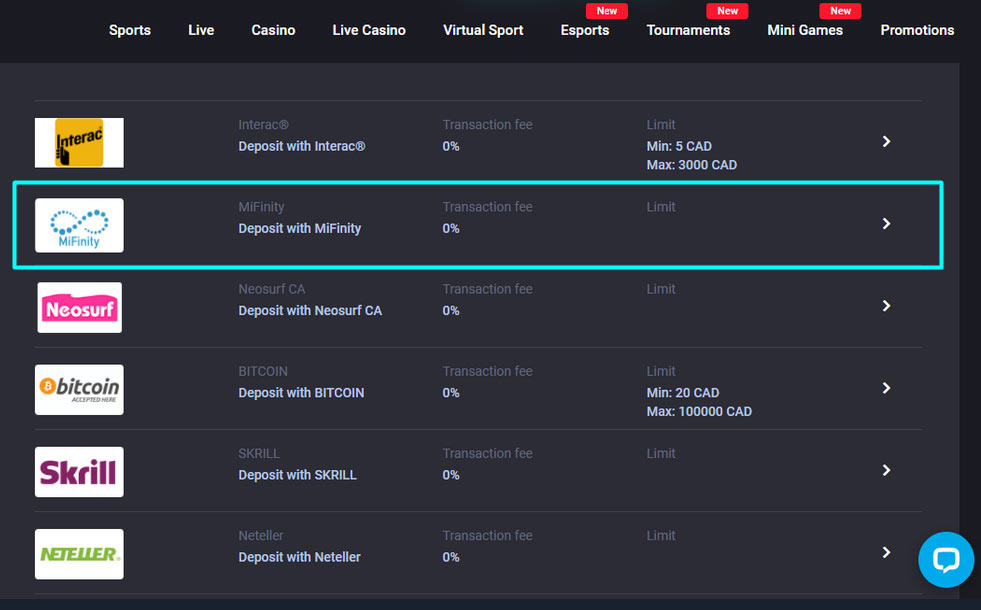Open the Casino tab
The width and height of the screenshot is (981, 610).
tap(273, 30)
